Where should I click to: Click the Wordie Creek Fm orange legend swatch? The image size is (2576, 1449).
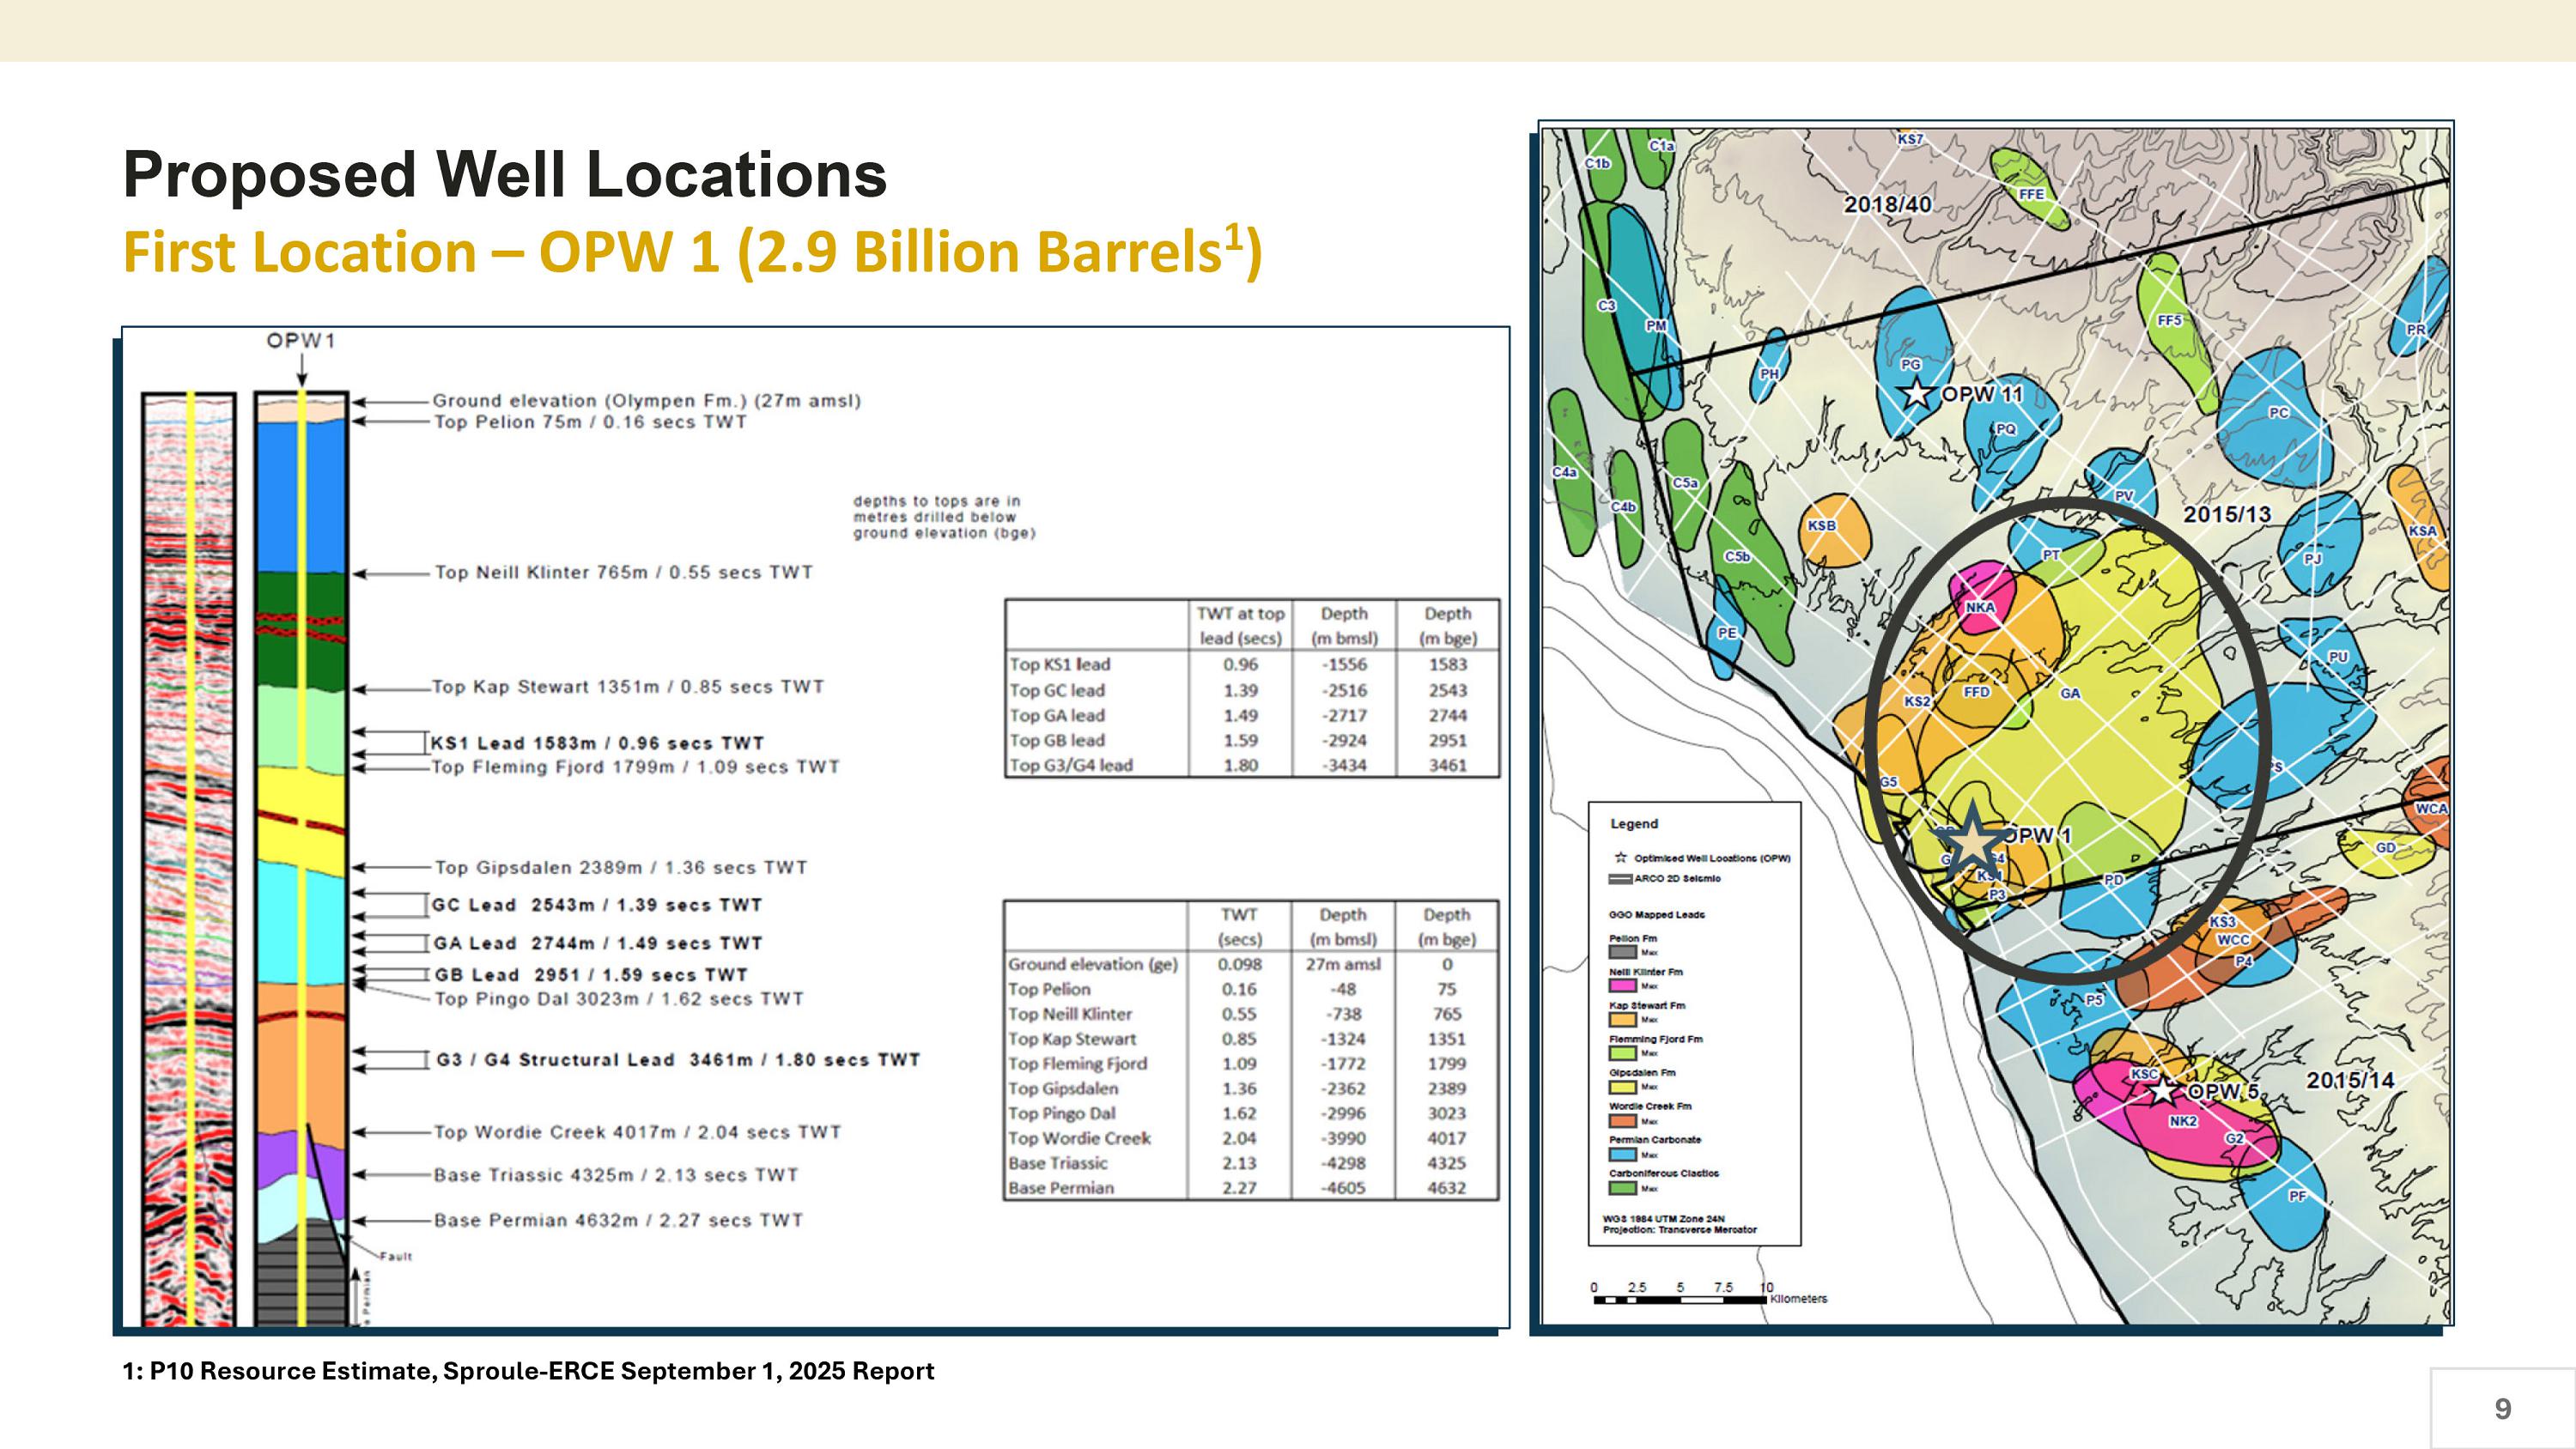[1622, 1121]
